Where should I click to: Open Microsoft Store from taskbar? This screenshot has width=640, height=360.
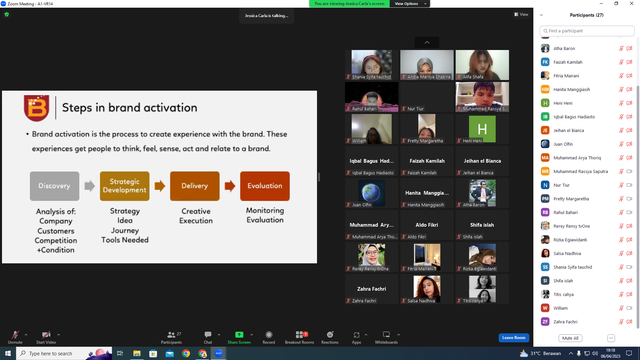coord(153,353)
